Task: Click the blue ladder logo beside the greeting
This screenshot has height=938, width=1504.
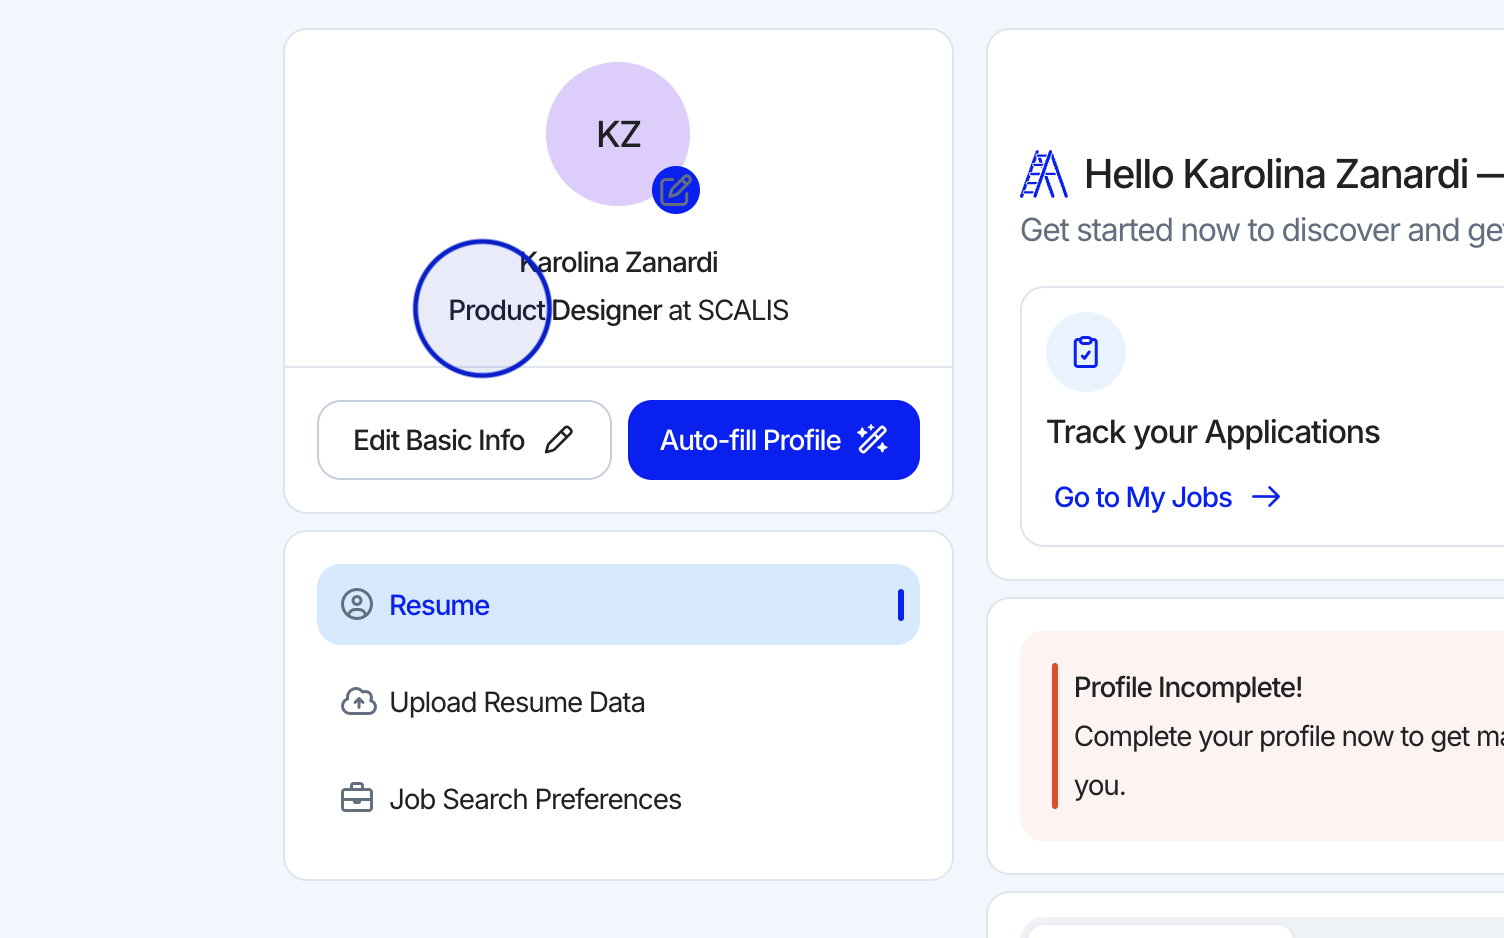Action: coord(1043,174)
